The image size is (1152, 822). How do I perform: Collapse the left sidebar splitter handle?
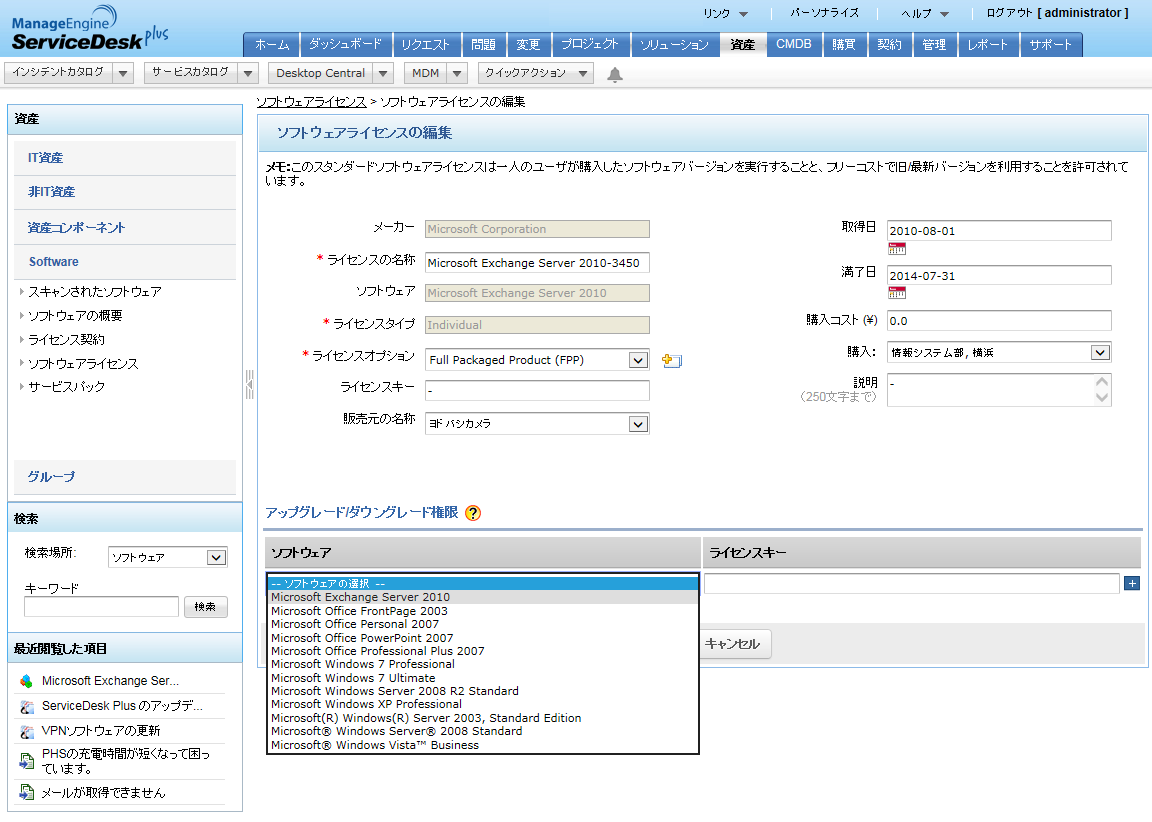[x=250, y=384]
